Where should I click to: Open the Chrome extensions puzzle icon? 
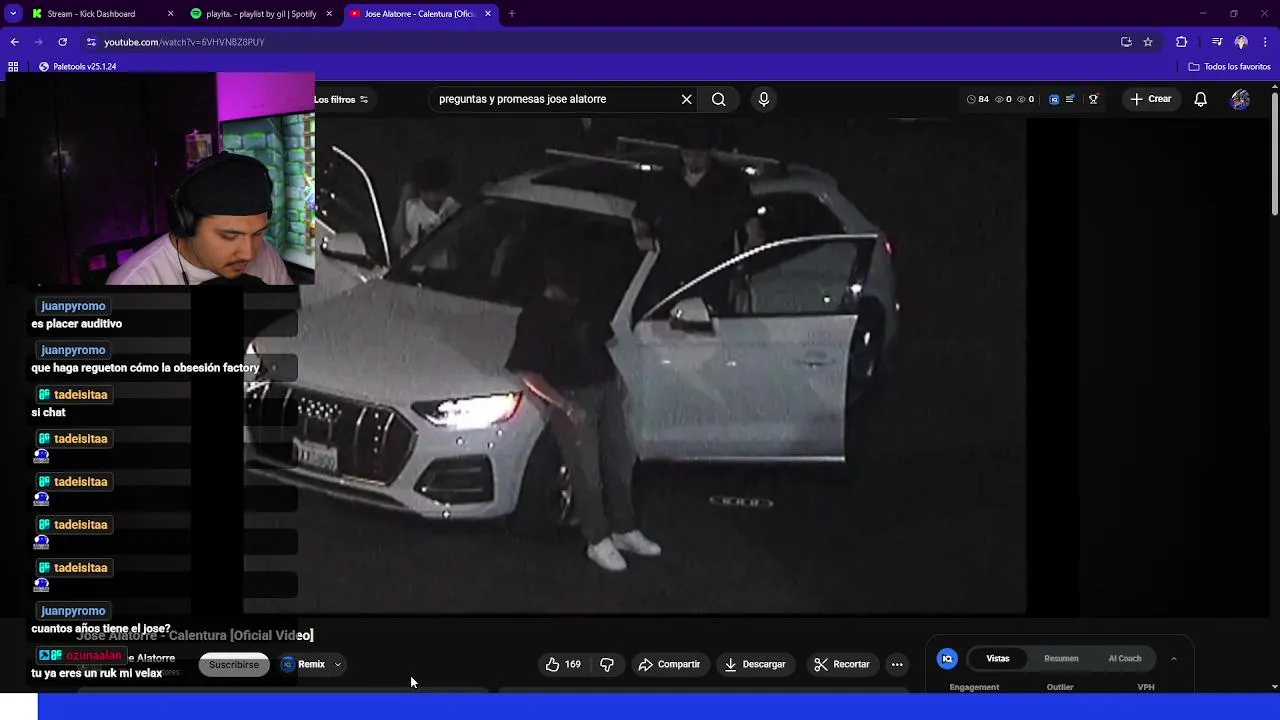point(1181,42)
